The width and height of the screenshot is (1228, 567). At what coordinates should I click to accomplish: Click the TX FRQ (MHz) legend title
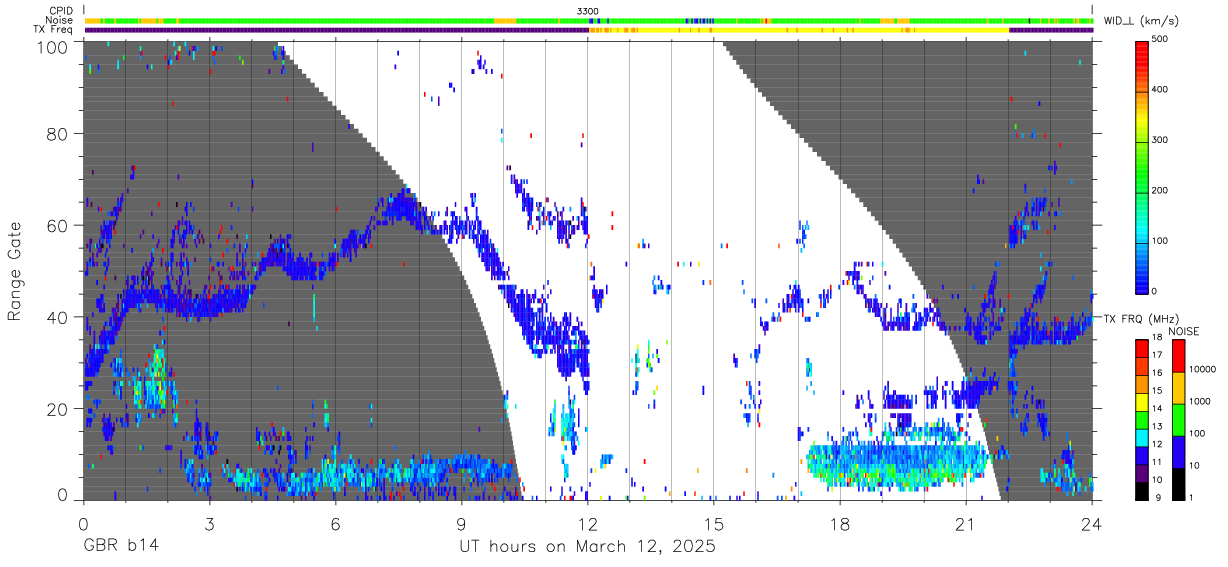1139,318
